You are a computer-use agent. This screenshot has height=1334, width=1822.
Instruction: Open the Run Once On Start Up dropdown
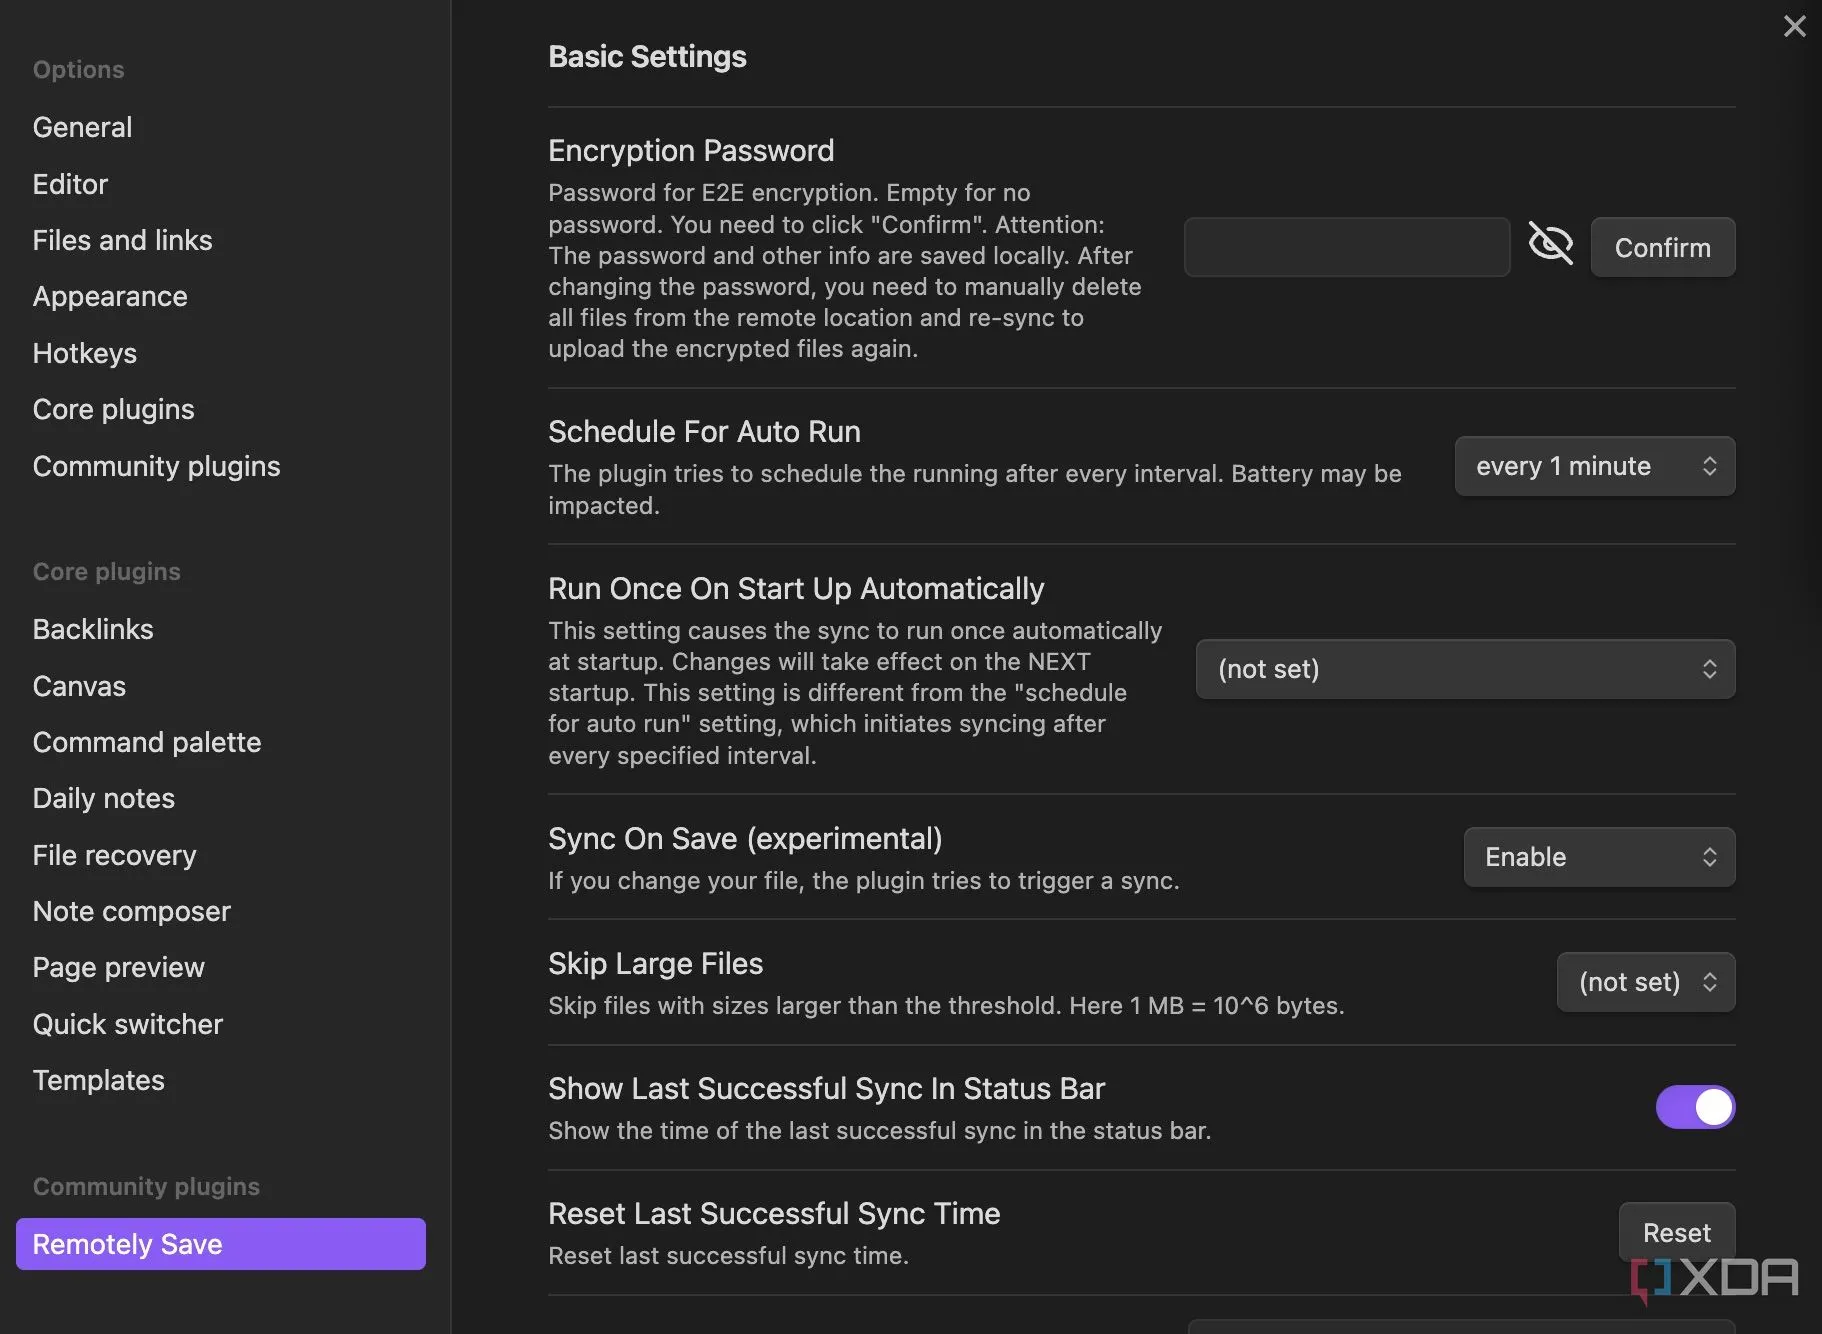pos(1465,669)
